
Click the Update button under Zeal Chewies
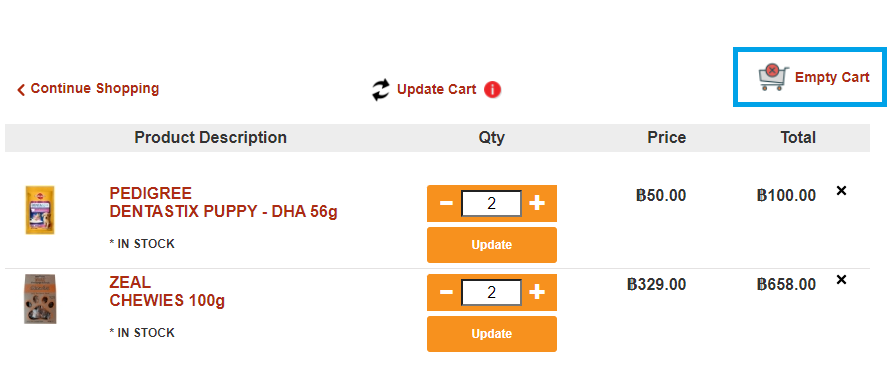(x=491, y=334)
